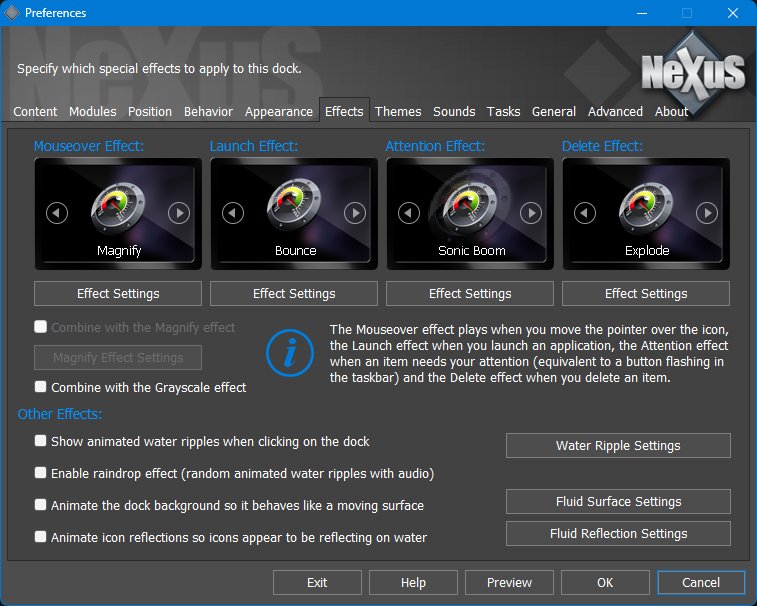Open Effect Settings for Attention Effect
Image resolution: width=757 pixels, height=606 pixels.
[x=470, y=294]
